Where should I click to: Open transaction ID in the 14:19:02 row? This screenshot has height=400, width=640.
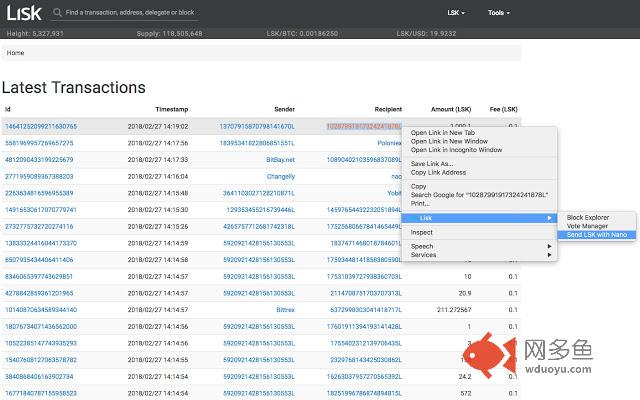coord(41,127)
